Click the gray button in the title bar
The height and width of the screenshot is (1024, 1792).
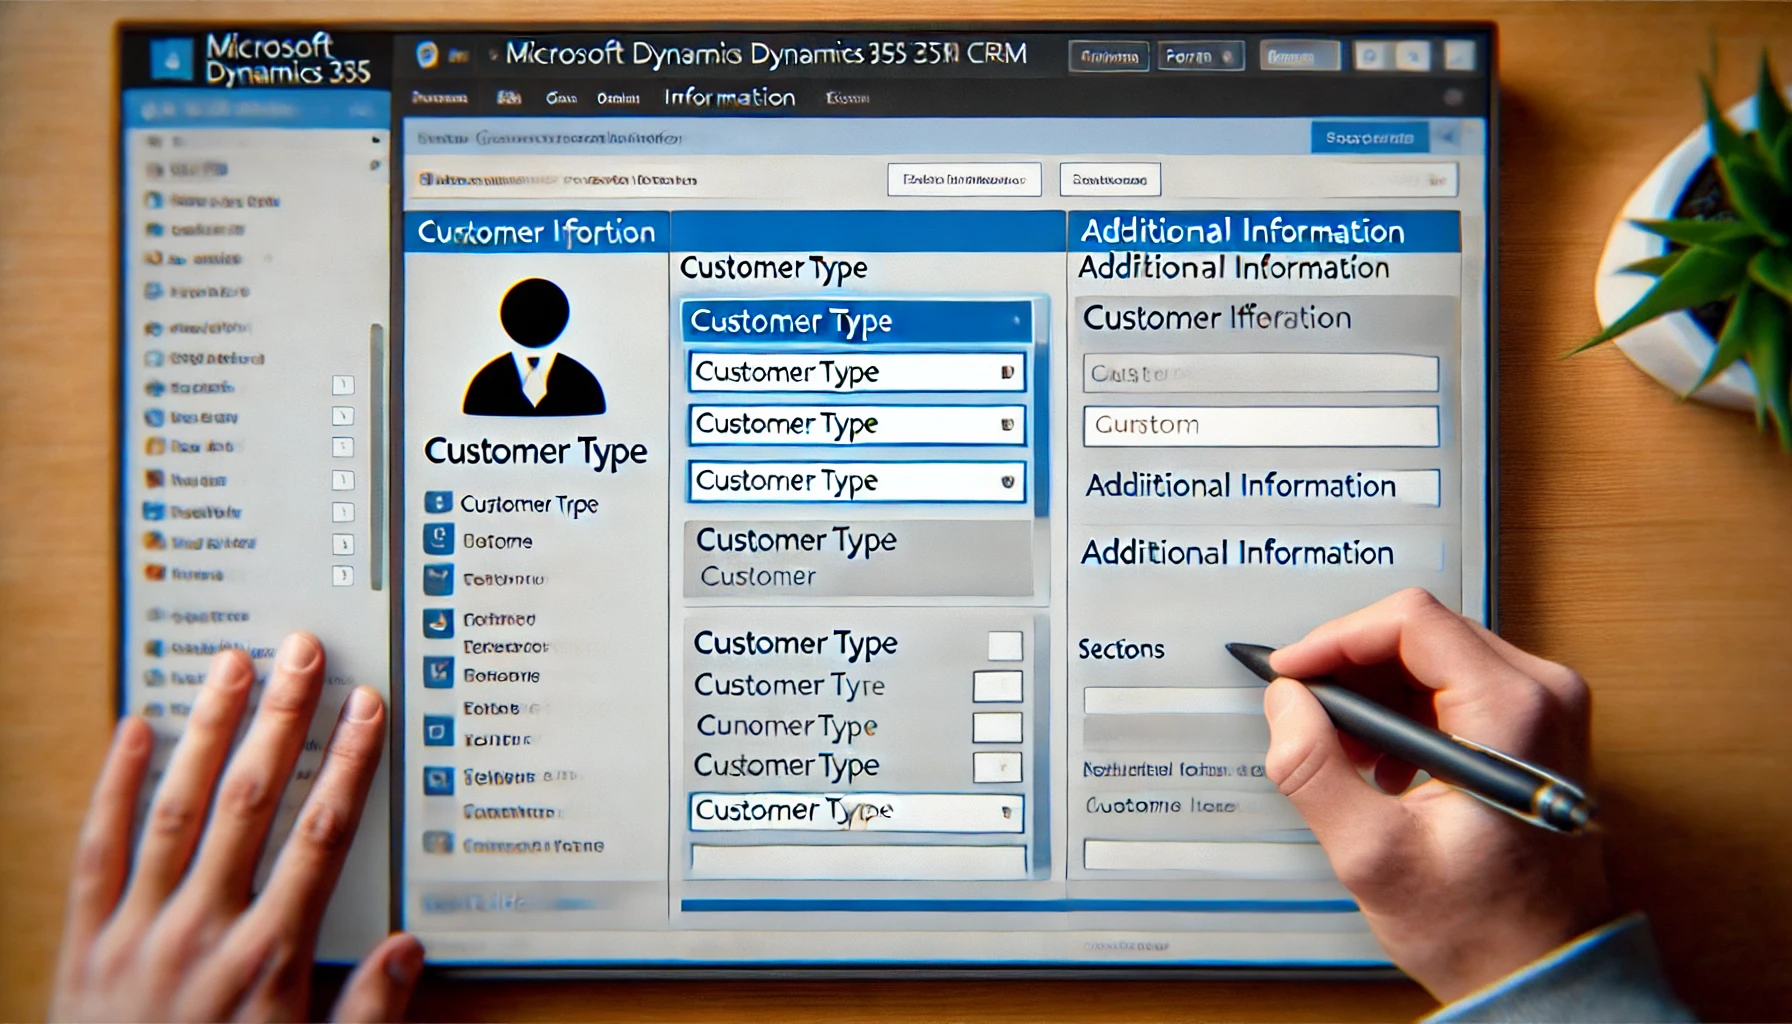click(1299, 57)
